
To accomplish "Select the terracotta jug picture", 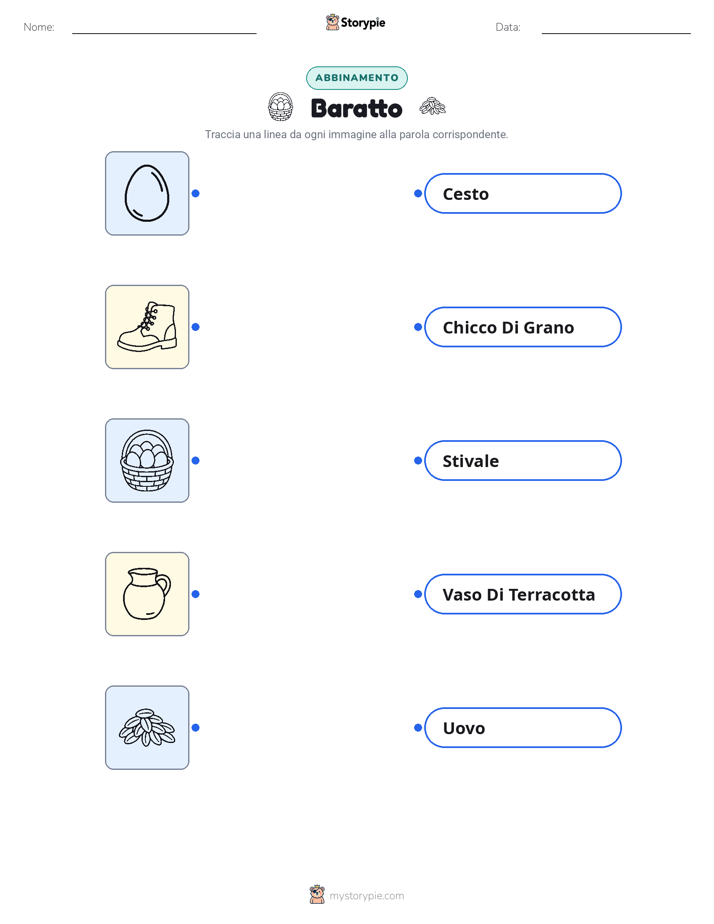I will click(x=147, y=594).
